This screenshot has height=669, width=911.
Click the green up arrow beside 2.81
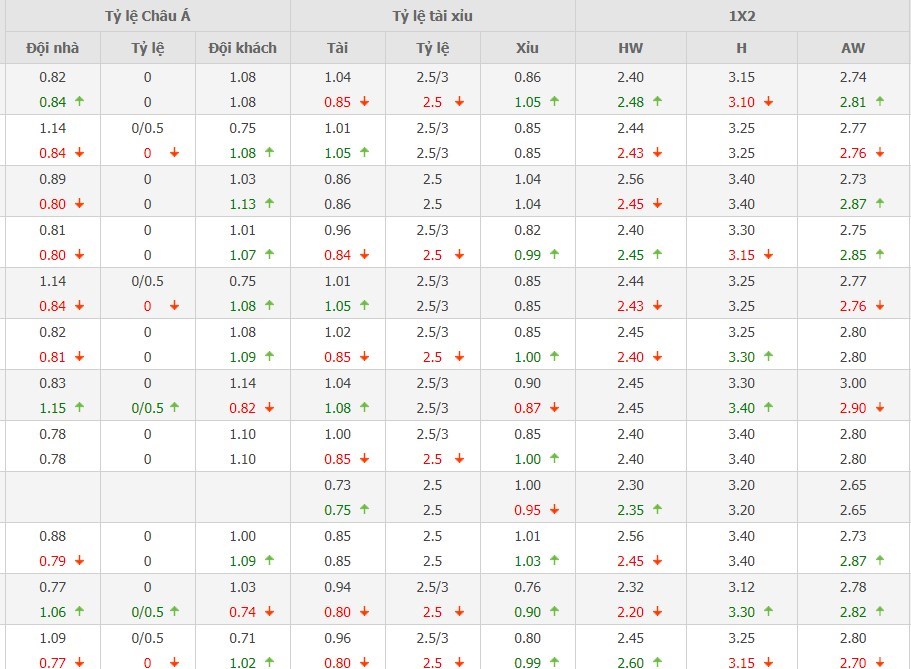879,101
